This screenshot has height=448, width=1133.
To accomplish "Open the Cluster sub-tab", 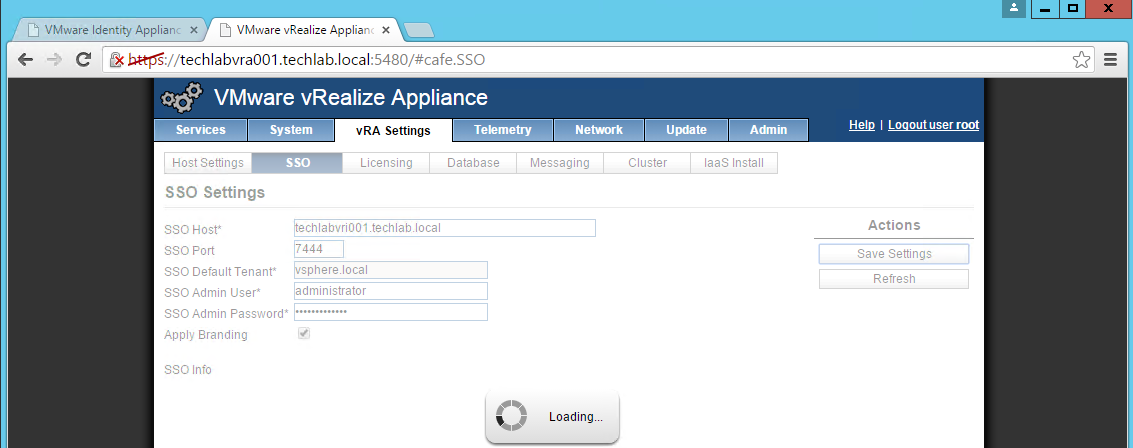I will pyautogui.click(x=647, y=163).
